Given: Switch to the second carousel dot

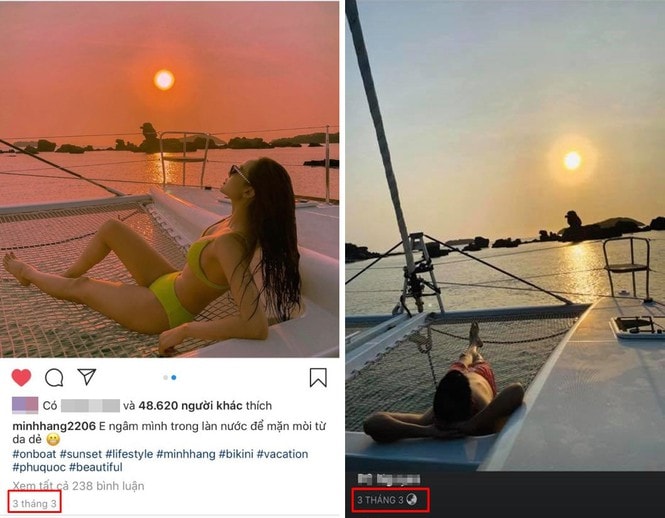Looking at the screenshot, I should pyautogui.click(x=174, y=377).
